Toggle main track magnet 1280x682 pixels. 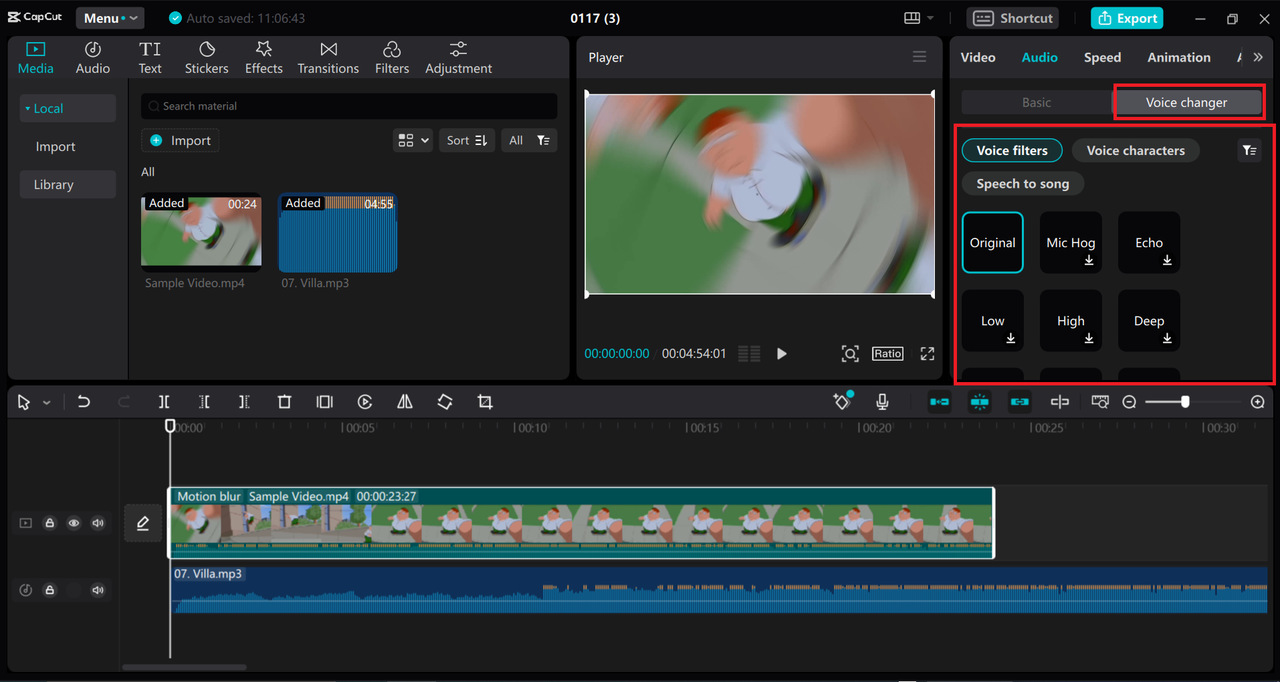(x=939, y=402)
